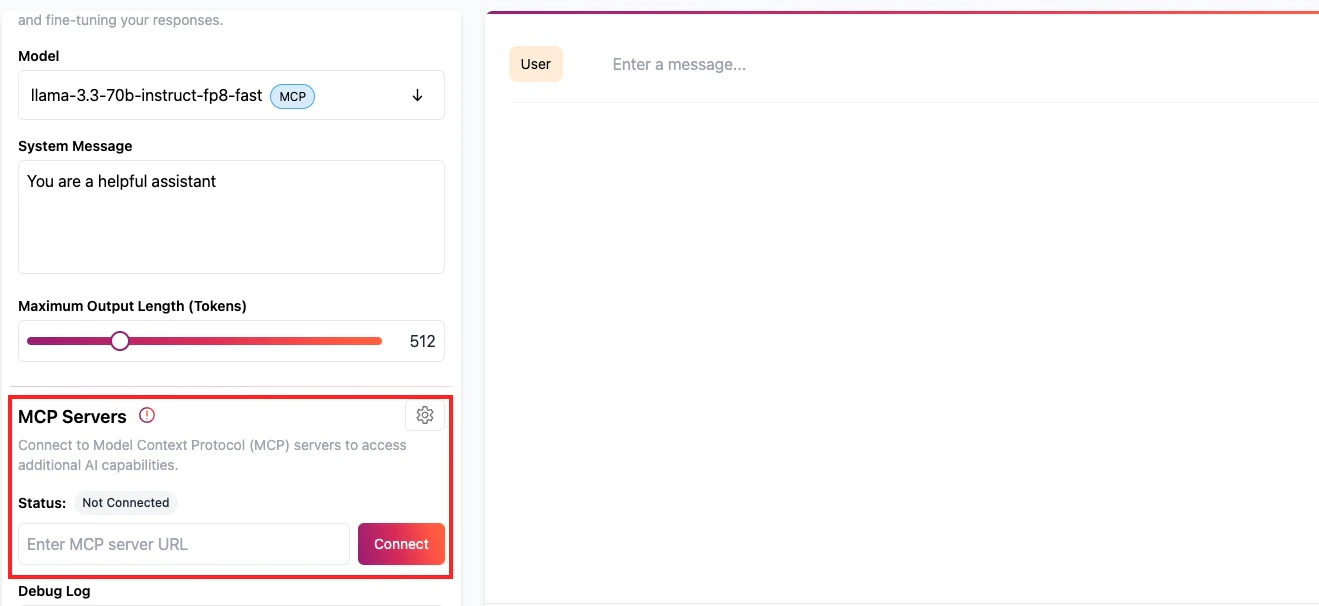Open the llama-3.3-70b-instruct-fp8-fast model dropdown
The height and width of the screenshot is (606, 1319).
coord(231,95)
